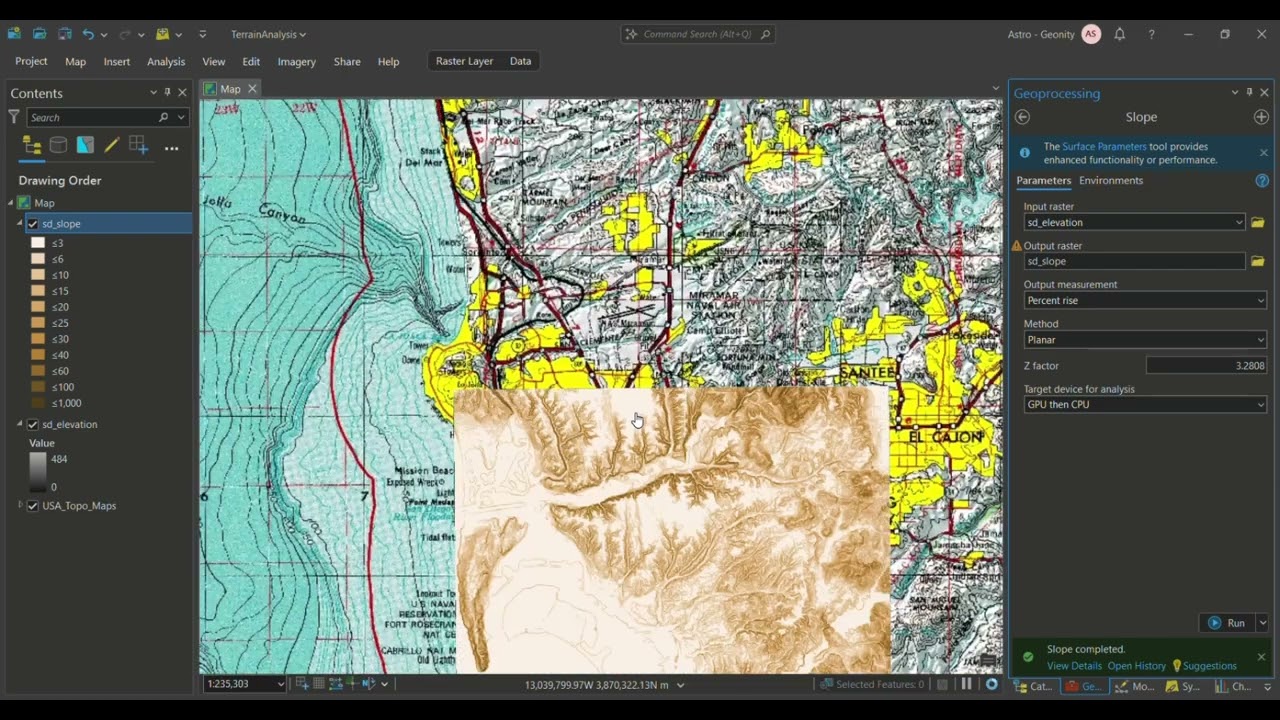Viewport: 1280px width, 720px height.
Task: Uncheck the sd_slope layer visibility checkbox
Action: 33,224
